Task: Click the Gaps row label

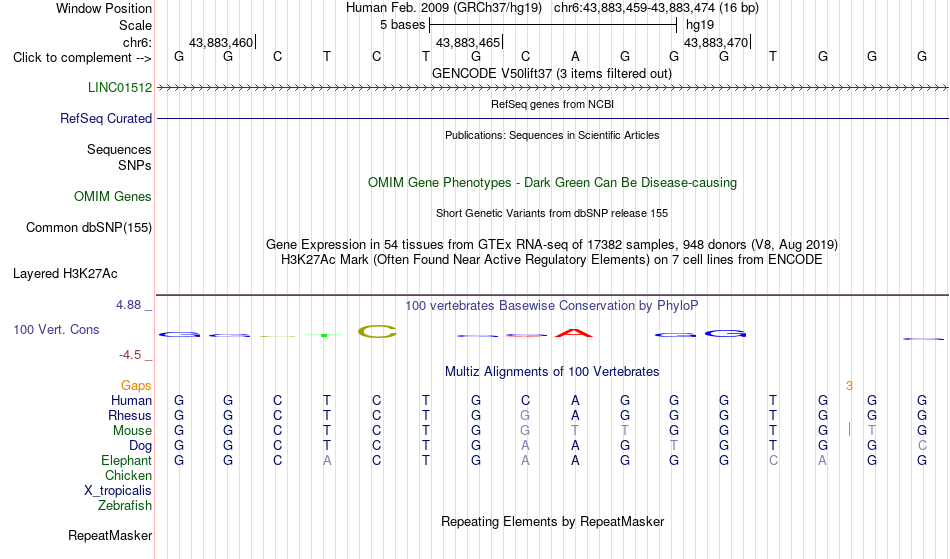Action: 136,385
